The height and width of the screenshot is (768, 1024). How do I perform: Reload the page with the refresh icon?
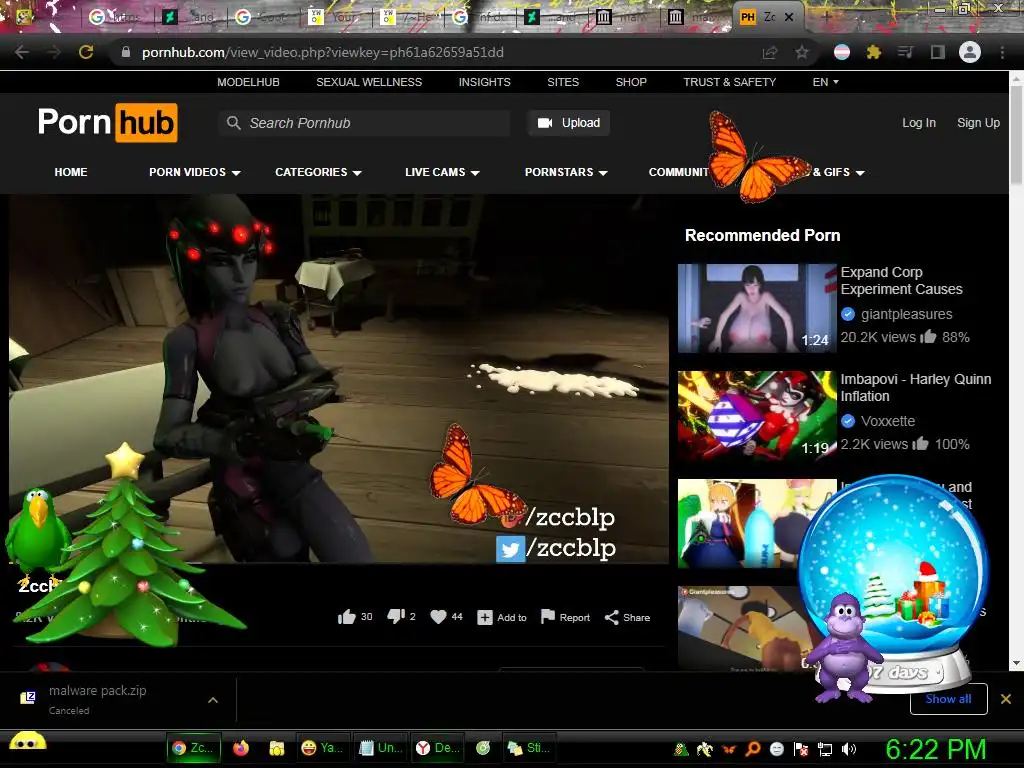pos(86,52)
